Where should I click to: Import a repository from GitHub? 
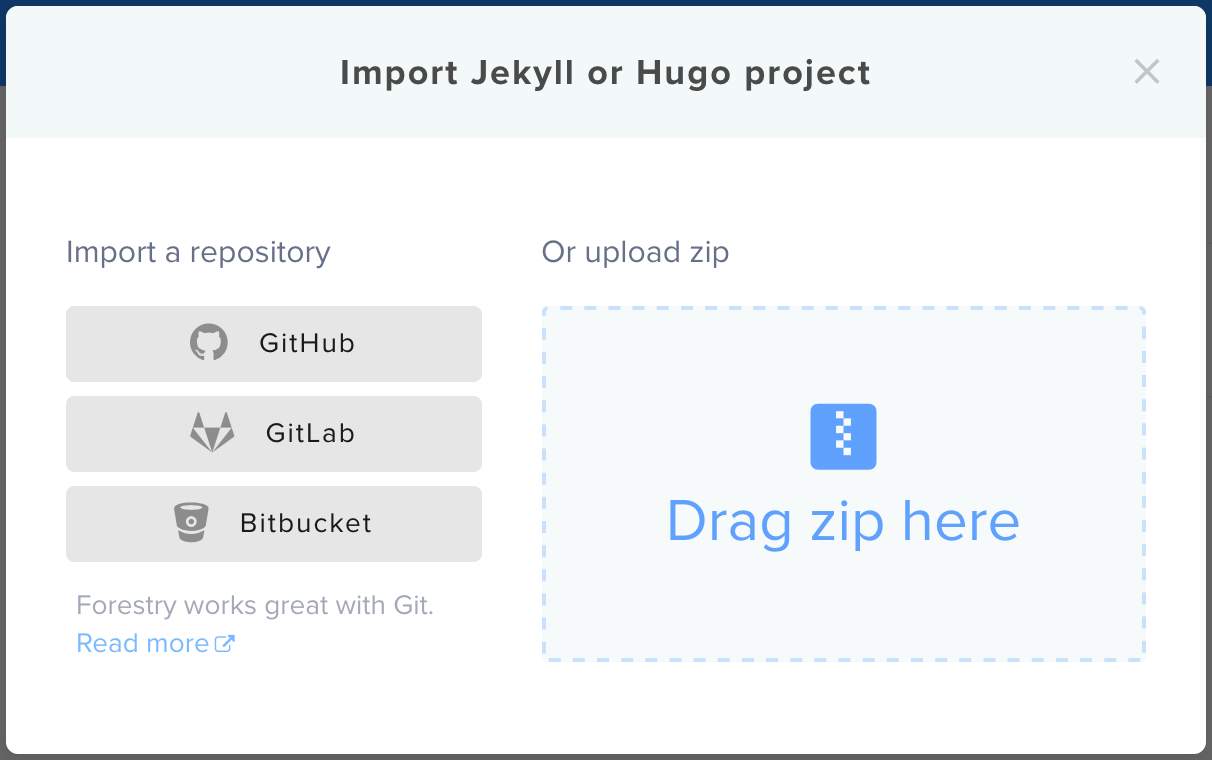(x=274, y=344)
